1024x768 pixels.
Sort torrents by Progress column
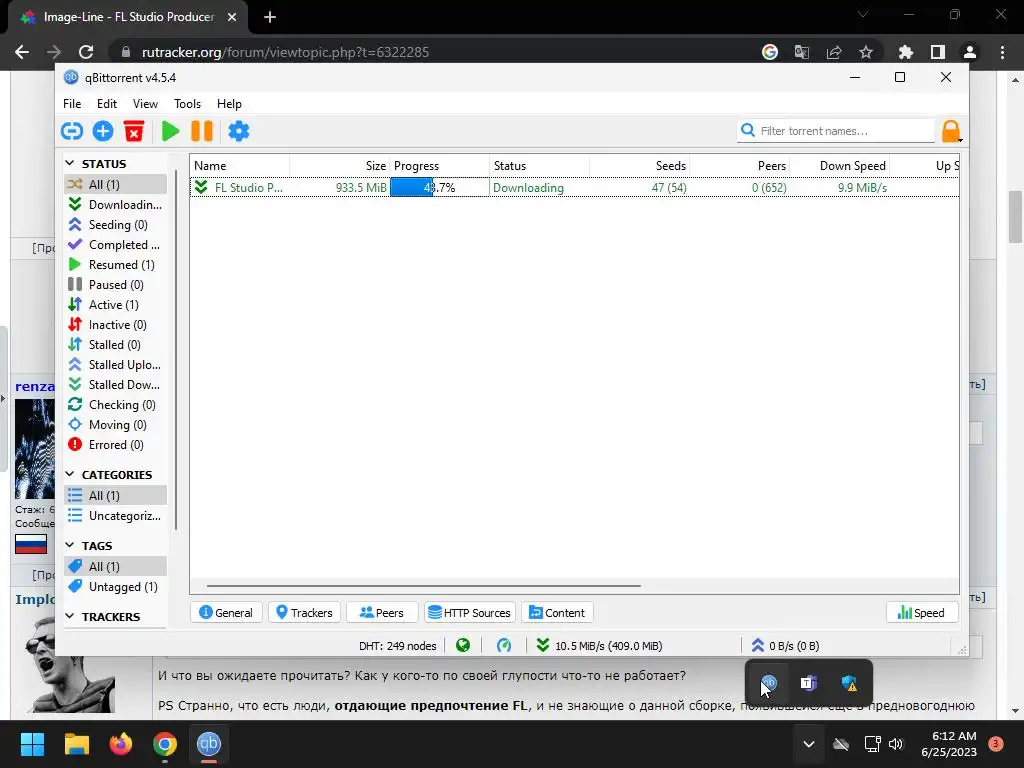[x=440, y=166]
